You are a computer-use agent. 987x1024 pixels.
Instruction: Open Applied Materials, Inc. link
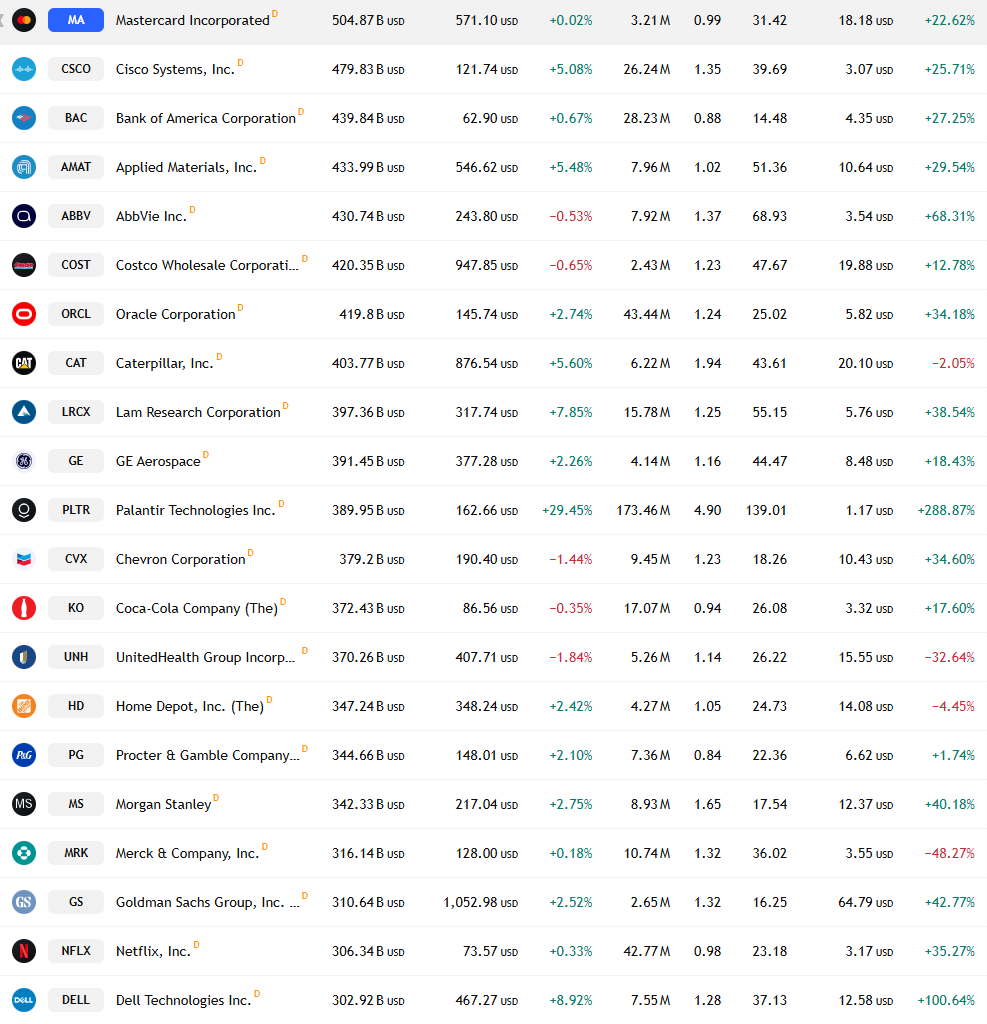coord(186,167)
